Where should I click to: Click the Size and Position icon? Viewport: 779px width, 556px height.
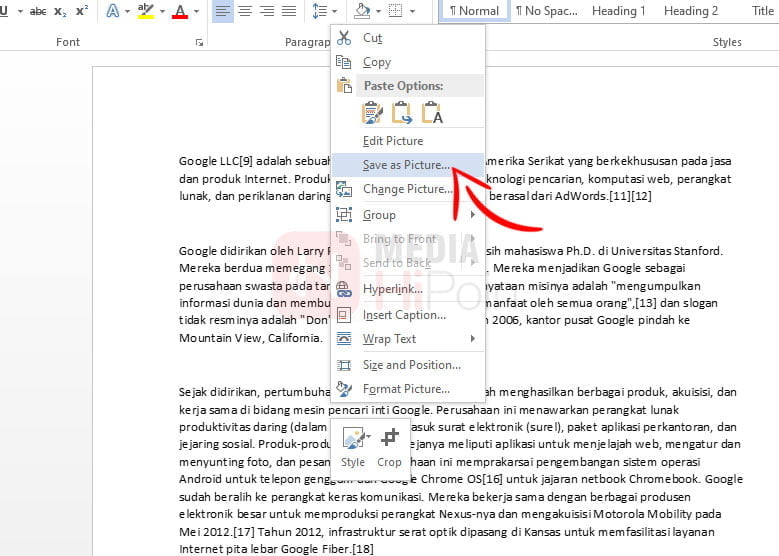coord(344,366)
